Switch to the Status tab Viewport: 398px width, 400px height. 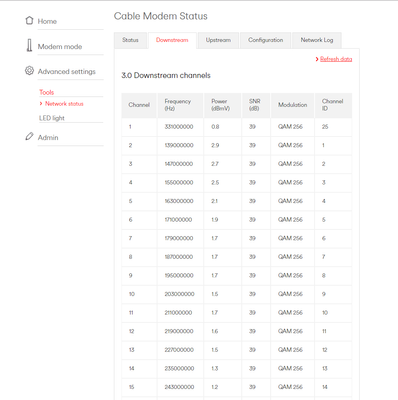[x=130, y=40]
